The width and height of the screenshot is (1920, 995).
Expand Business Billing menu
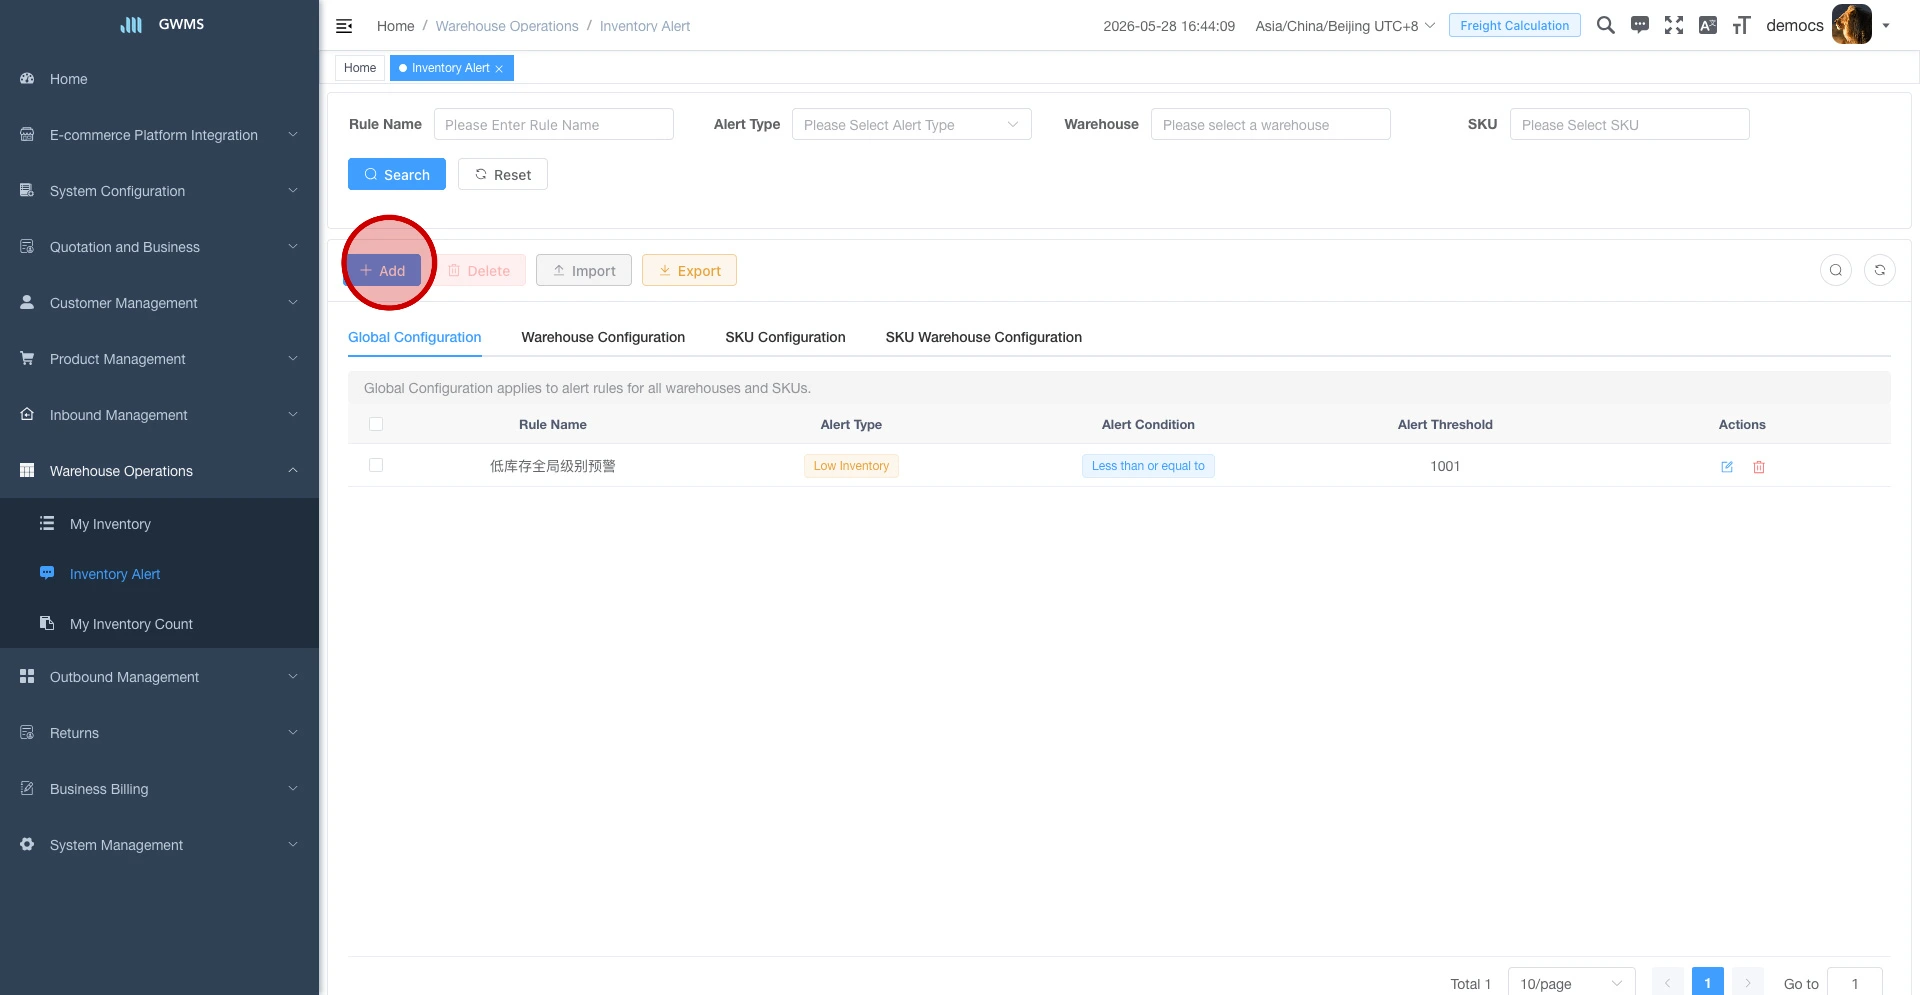pos(160,789)
